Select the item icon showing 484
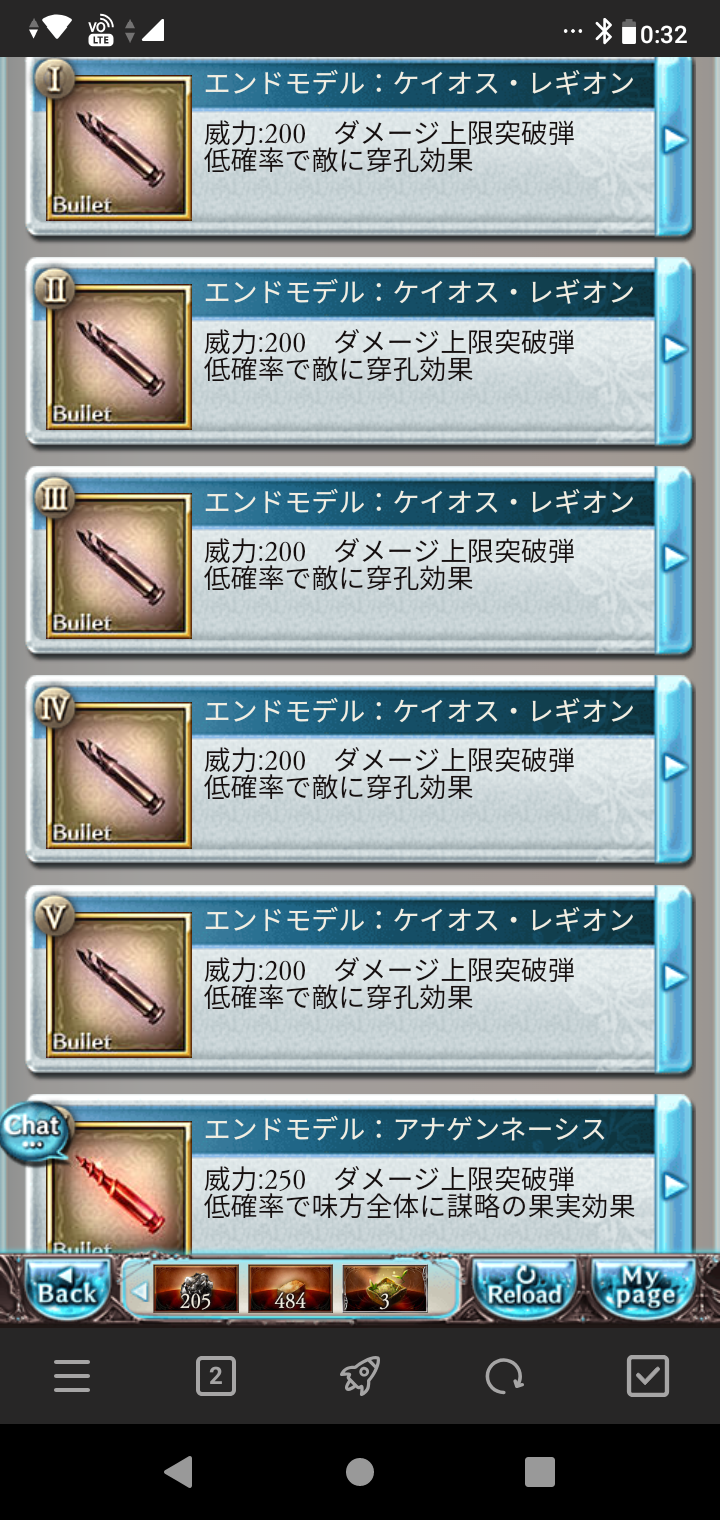 coord(290,1289)
